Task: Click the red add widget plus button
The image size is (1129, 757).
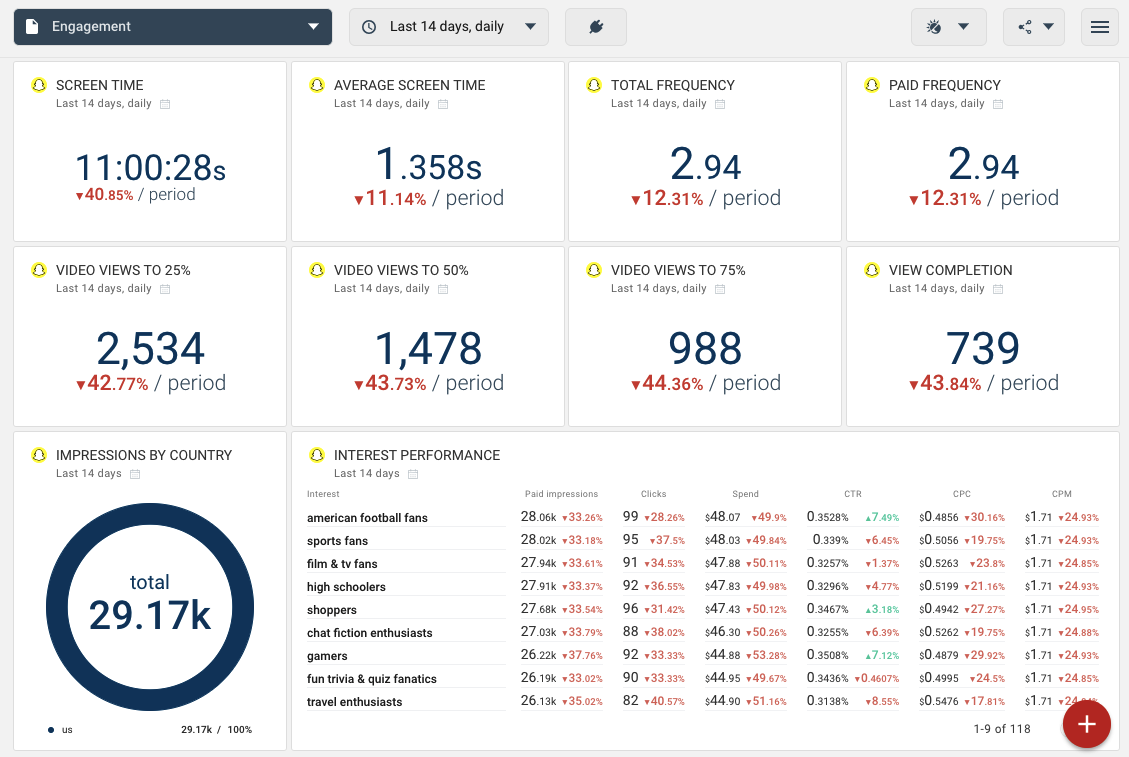Action: pos(1087,724)
